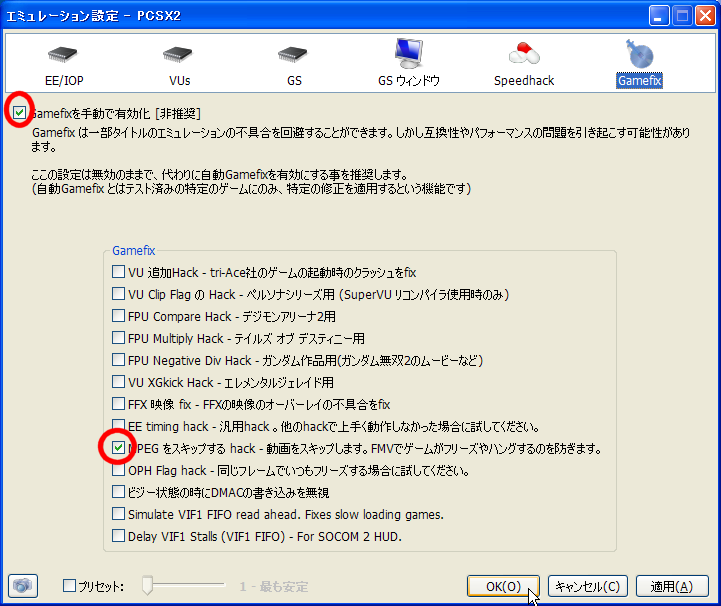Screen dimensions: 721x606
Task: Toggle Gamefixを手動で有効化 checkbox
Action: click(19, 112)
